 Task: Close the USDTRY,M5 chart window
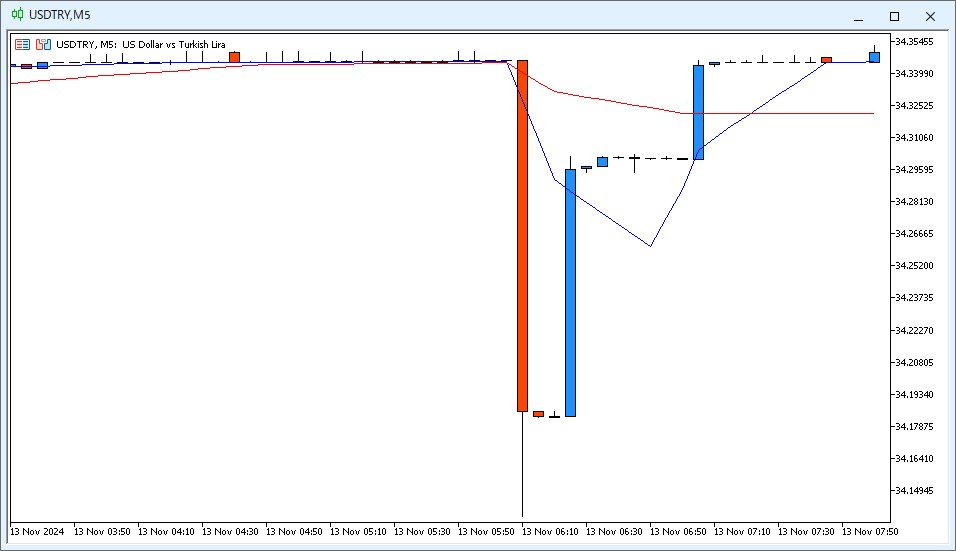[x=930, y=16]
